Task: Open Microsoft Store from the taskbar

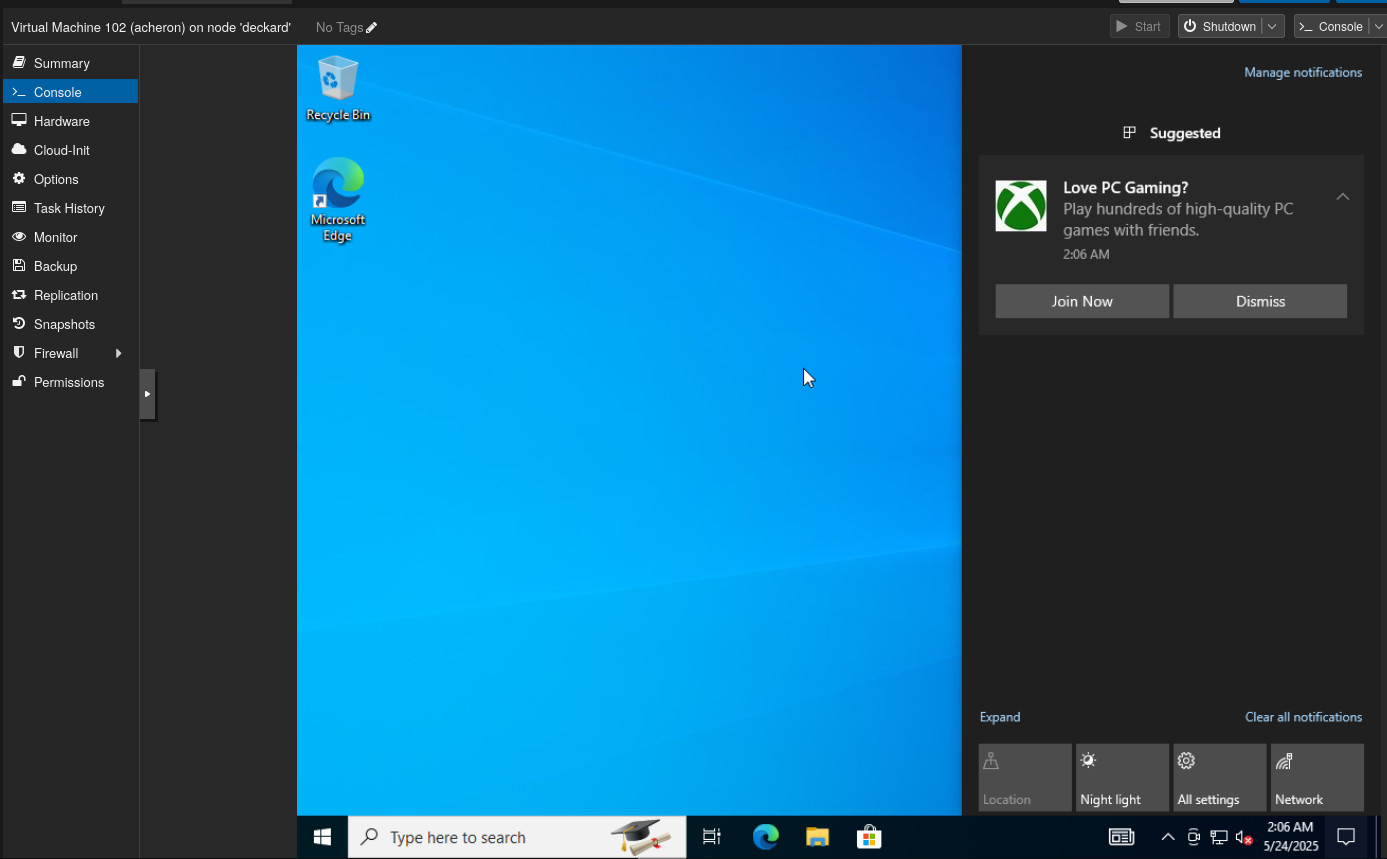Action: click(x=869, y=837)
